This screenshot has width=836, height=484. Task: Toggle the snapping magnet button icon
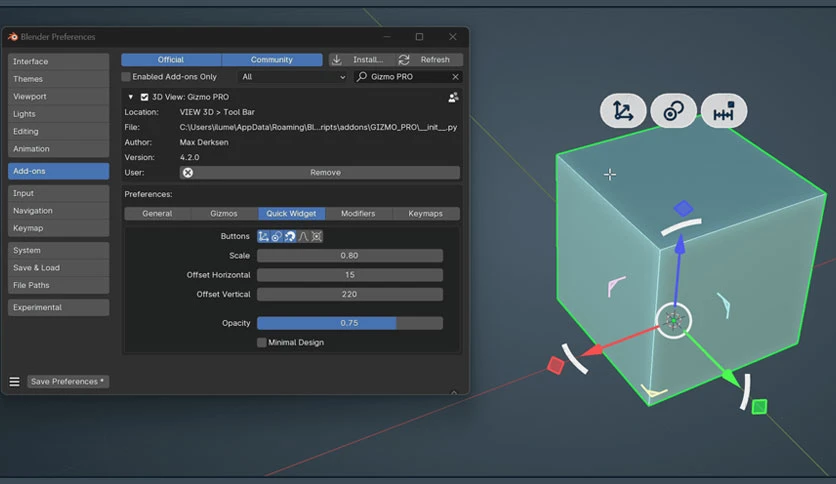[x=290, y=236]
